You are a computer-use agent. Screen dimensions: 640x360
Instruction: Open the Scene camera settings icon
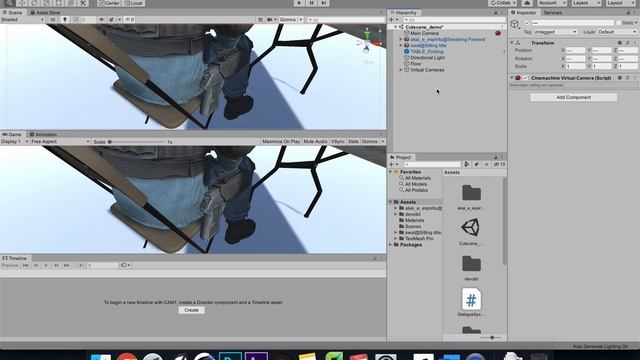pyautogui.click(x=270, y=20)
